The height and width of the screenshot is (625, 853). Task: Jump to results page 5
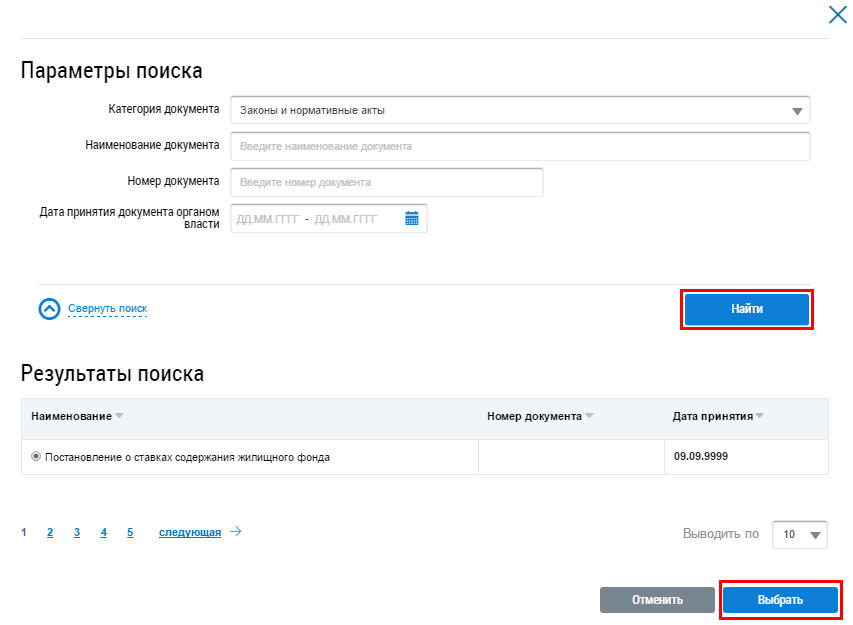point(130,533)
